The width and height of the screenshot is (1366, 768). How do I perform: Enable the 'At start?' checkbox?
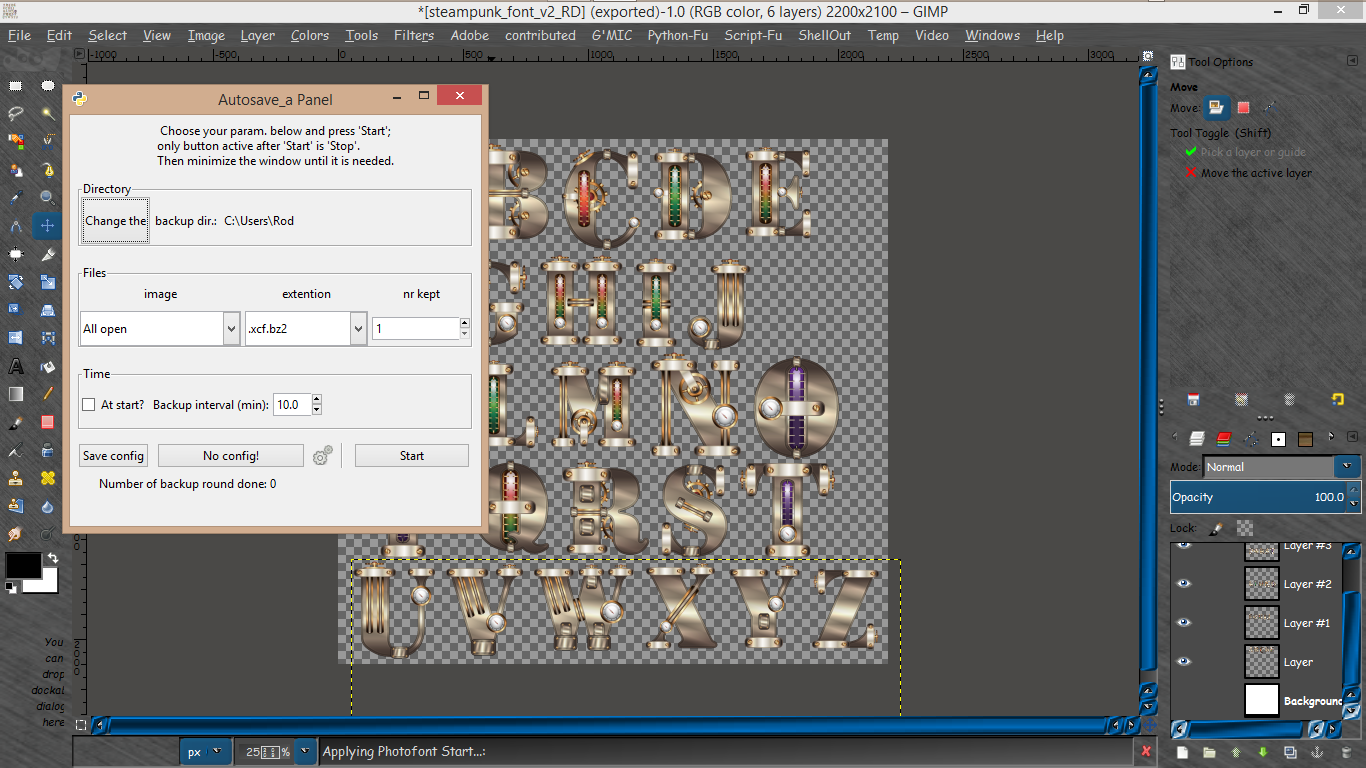click(88, 405)
